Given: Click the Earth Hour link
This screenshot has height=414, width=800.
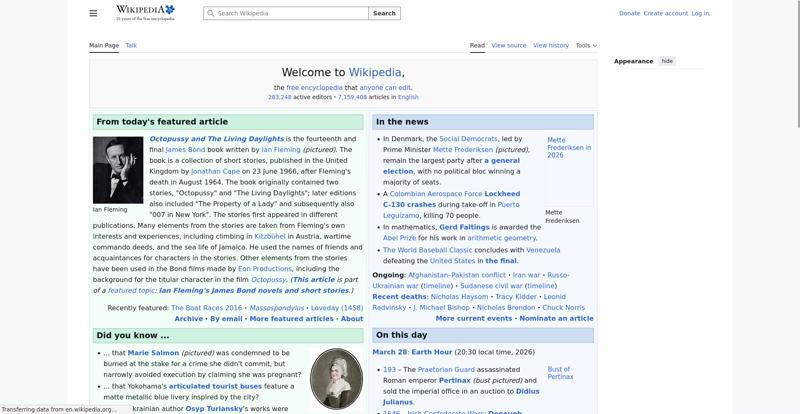Looking at the screenshot, I should 432,352.
